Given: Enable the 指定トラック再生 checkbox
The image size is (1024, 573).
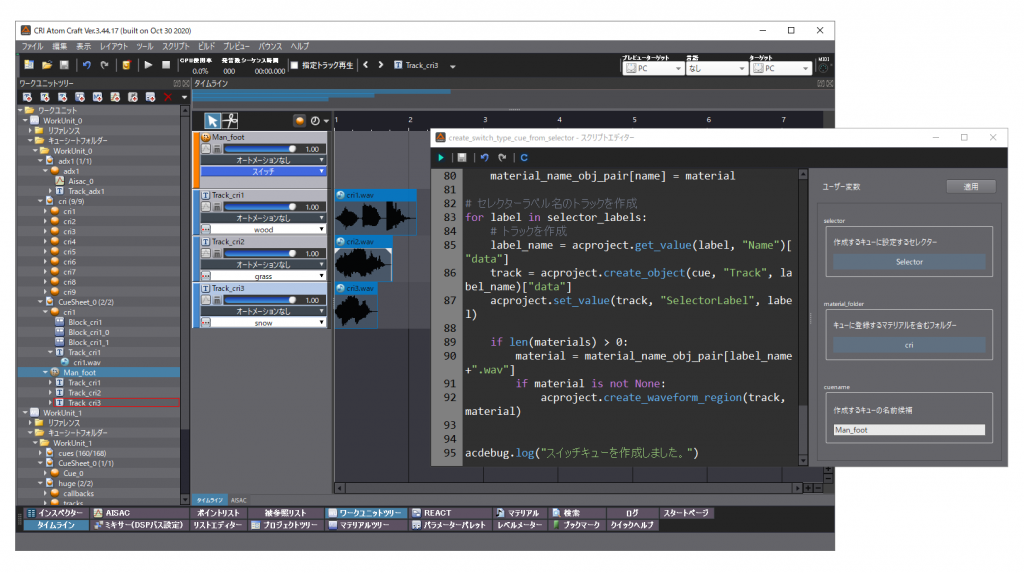Looking at the screenshot, I should pyautogui.click(x=294, y=66).
